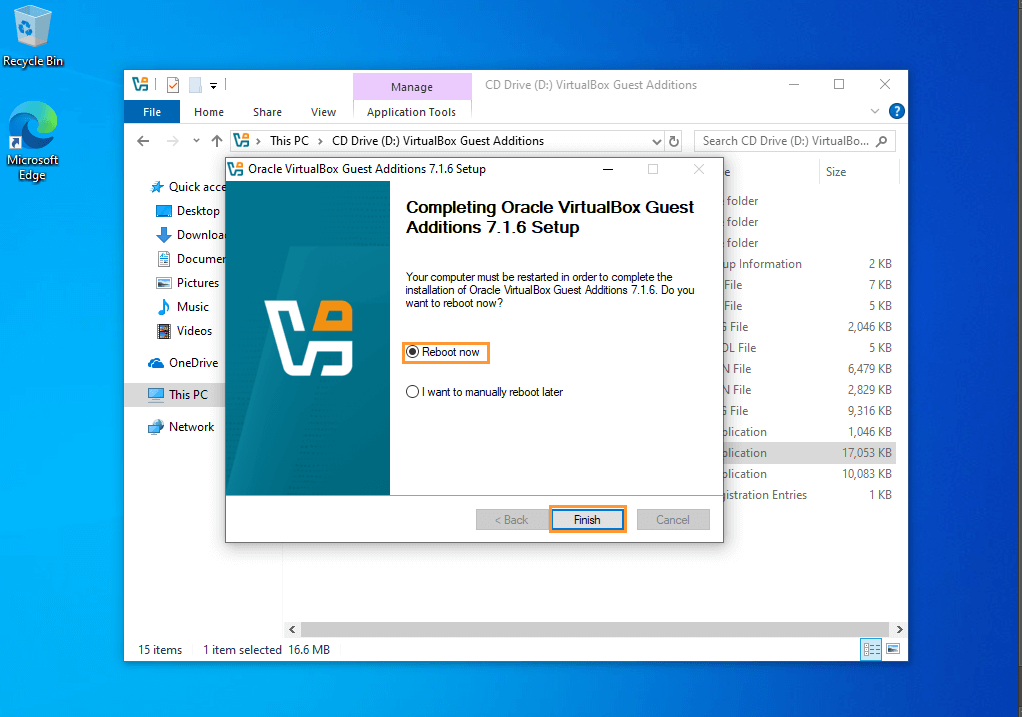Click the setup dialog title bar icon
The height and width of the screenshot is (717, 1022).
pyautogui.click(x=235, y=169)
